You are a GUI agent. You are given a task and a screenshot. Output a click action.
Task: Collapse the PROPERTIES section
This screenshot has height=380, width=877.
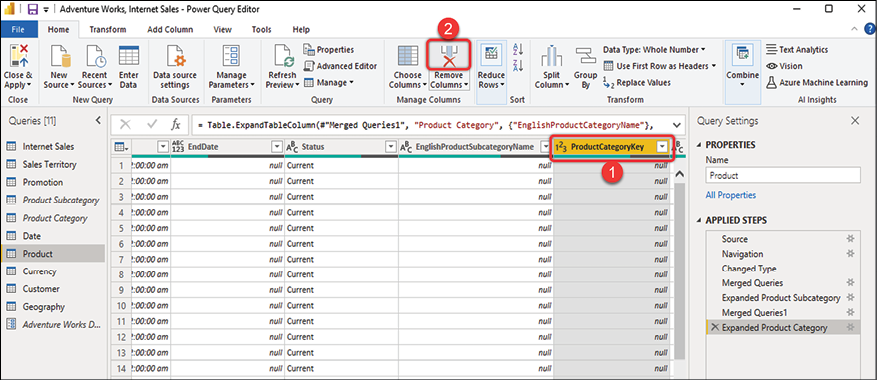click(x=698, y=145)
